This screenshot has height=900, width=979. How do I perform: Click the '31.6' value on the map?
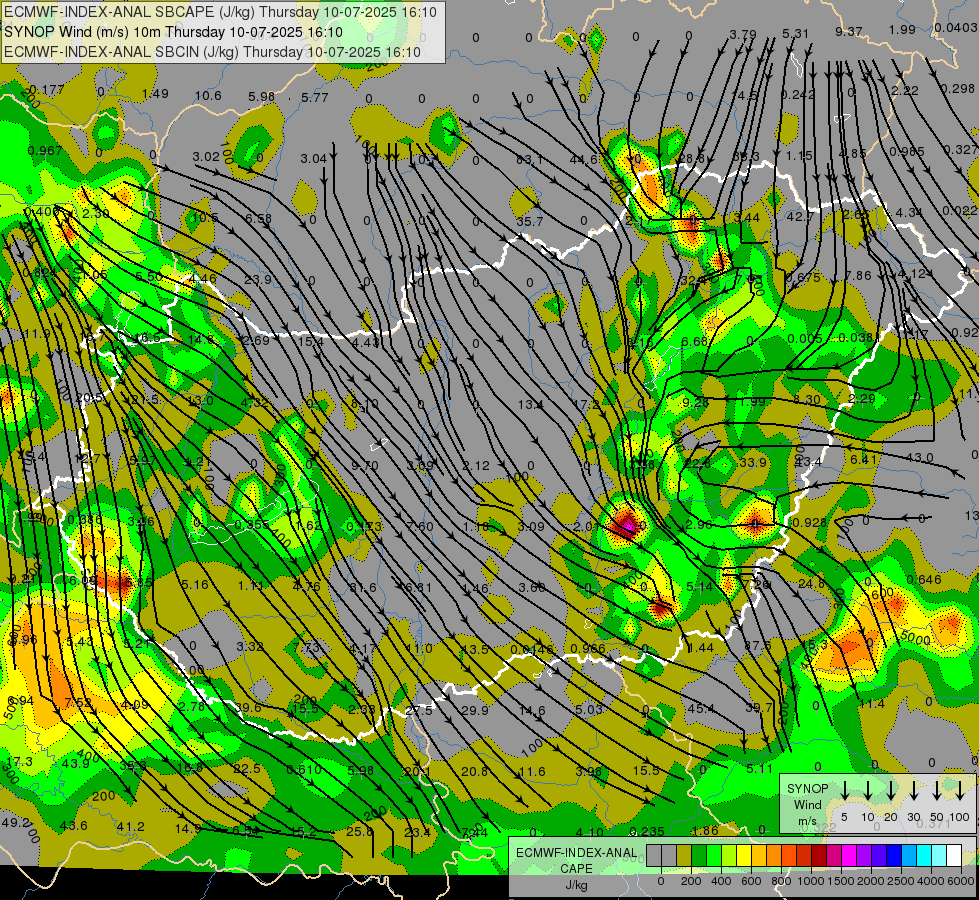point(363,587)
